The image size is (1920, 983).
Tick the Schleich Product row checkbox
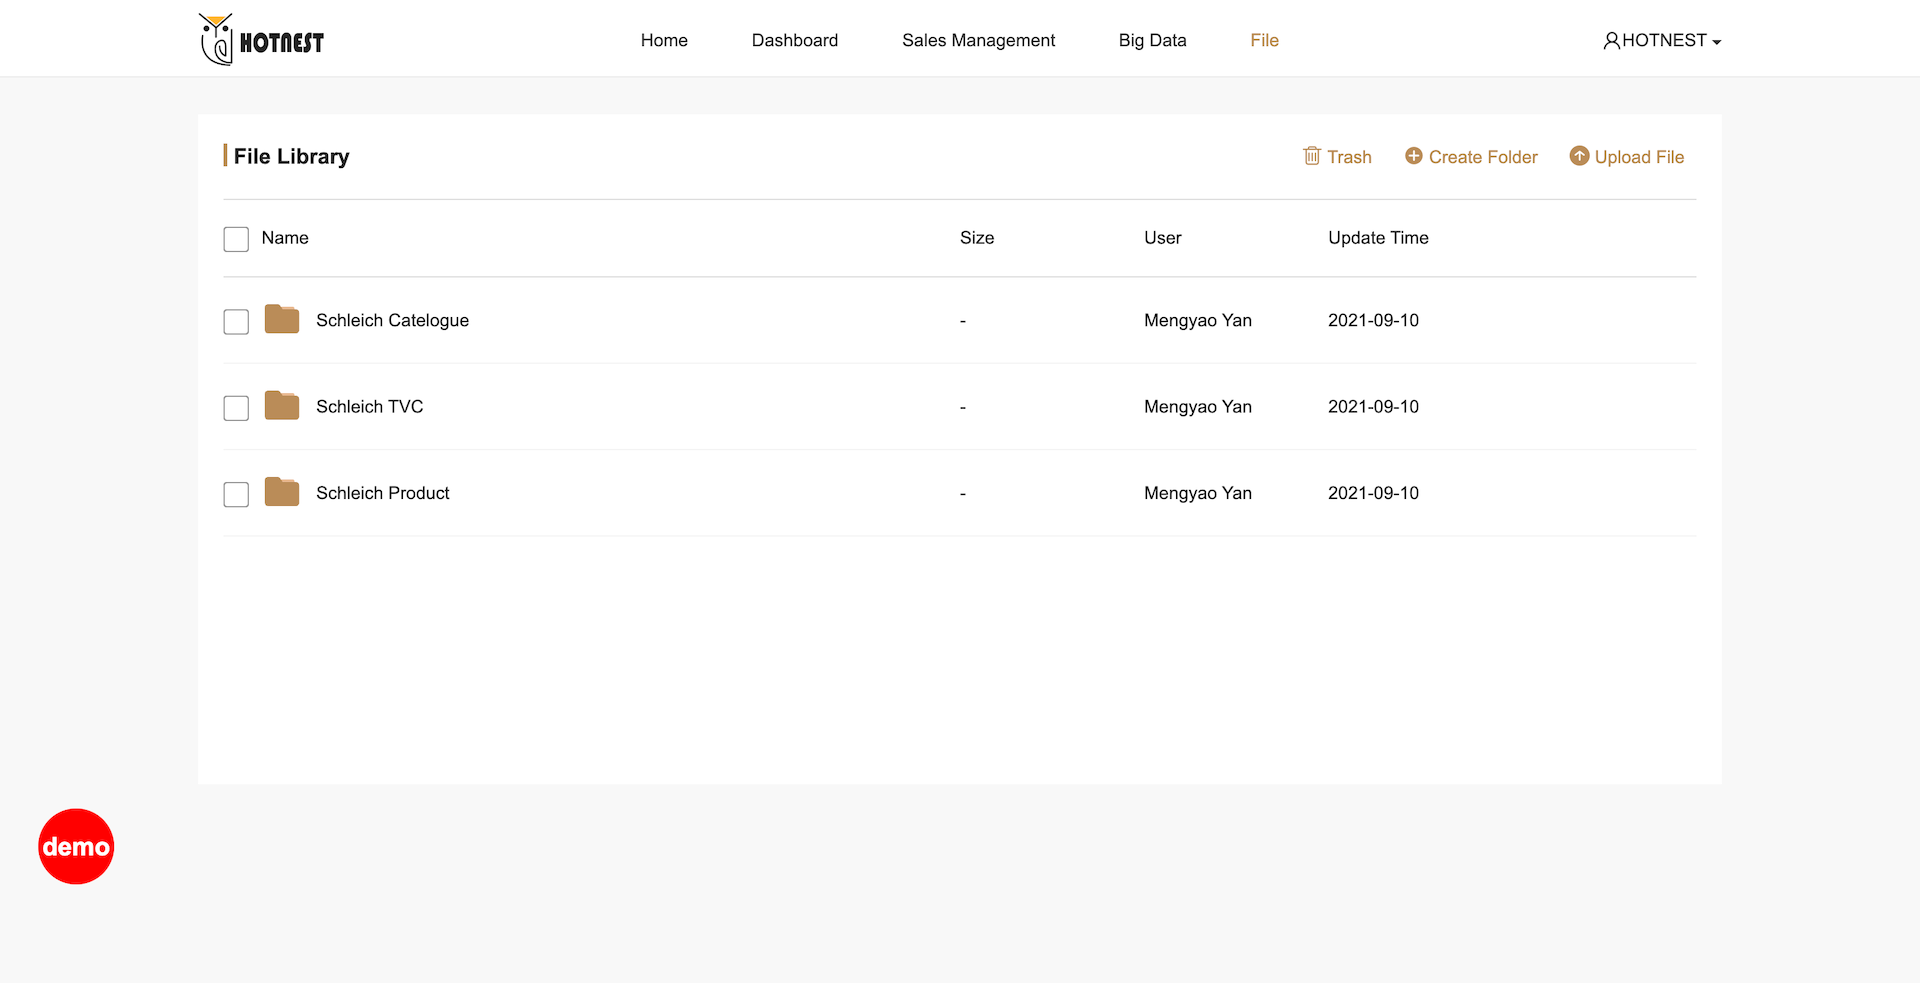[236, 495]
